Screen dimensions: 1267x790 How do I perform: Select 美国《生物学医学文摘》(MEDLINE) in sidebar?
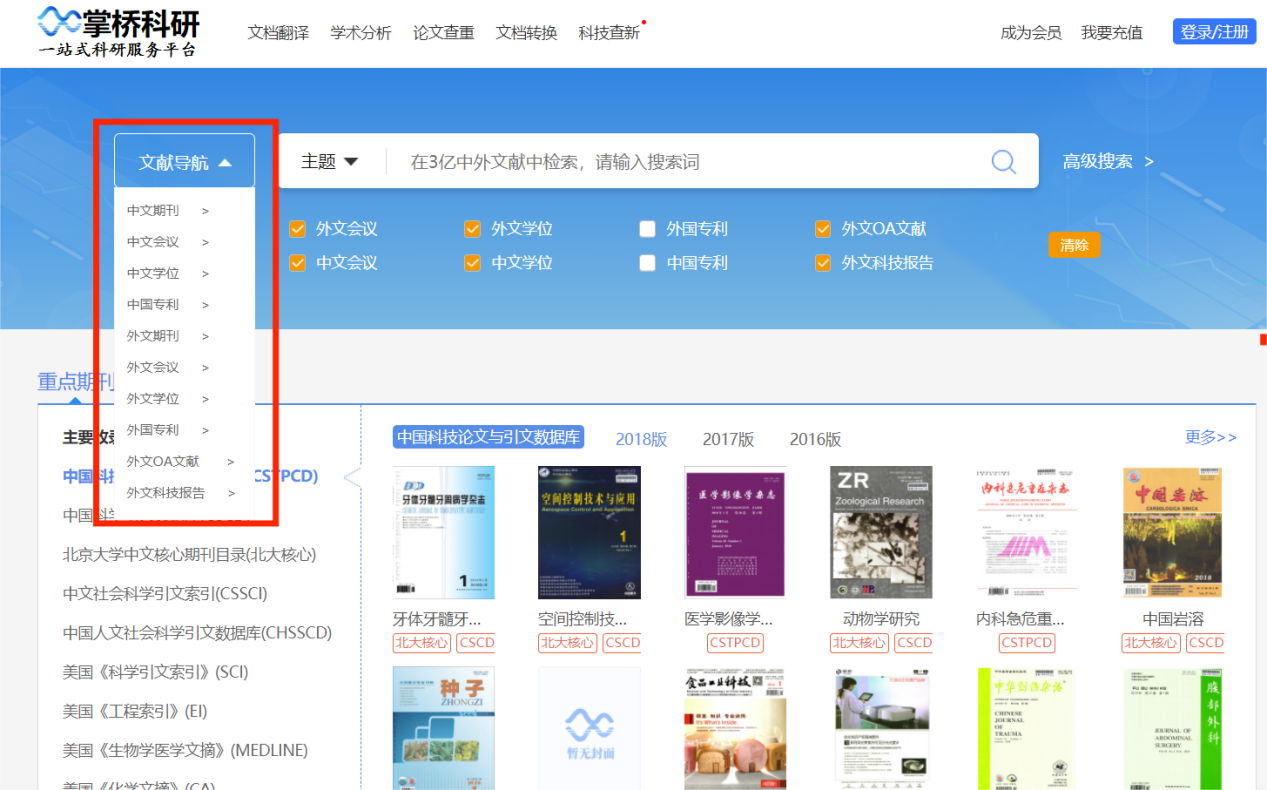[x=185, y=750]
